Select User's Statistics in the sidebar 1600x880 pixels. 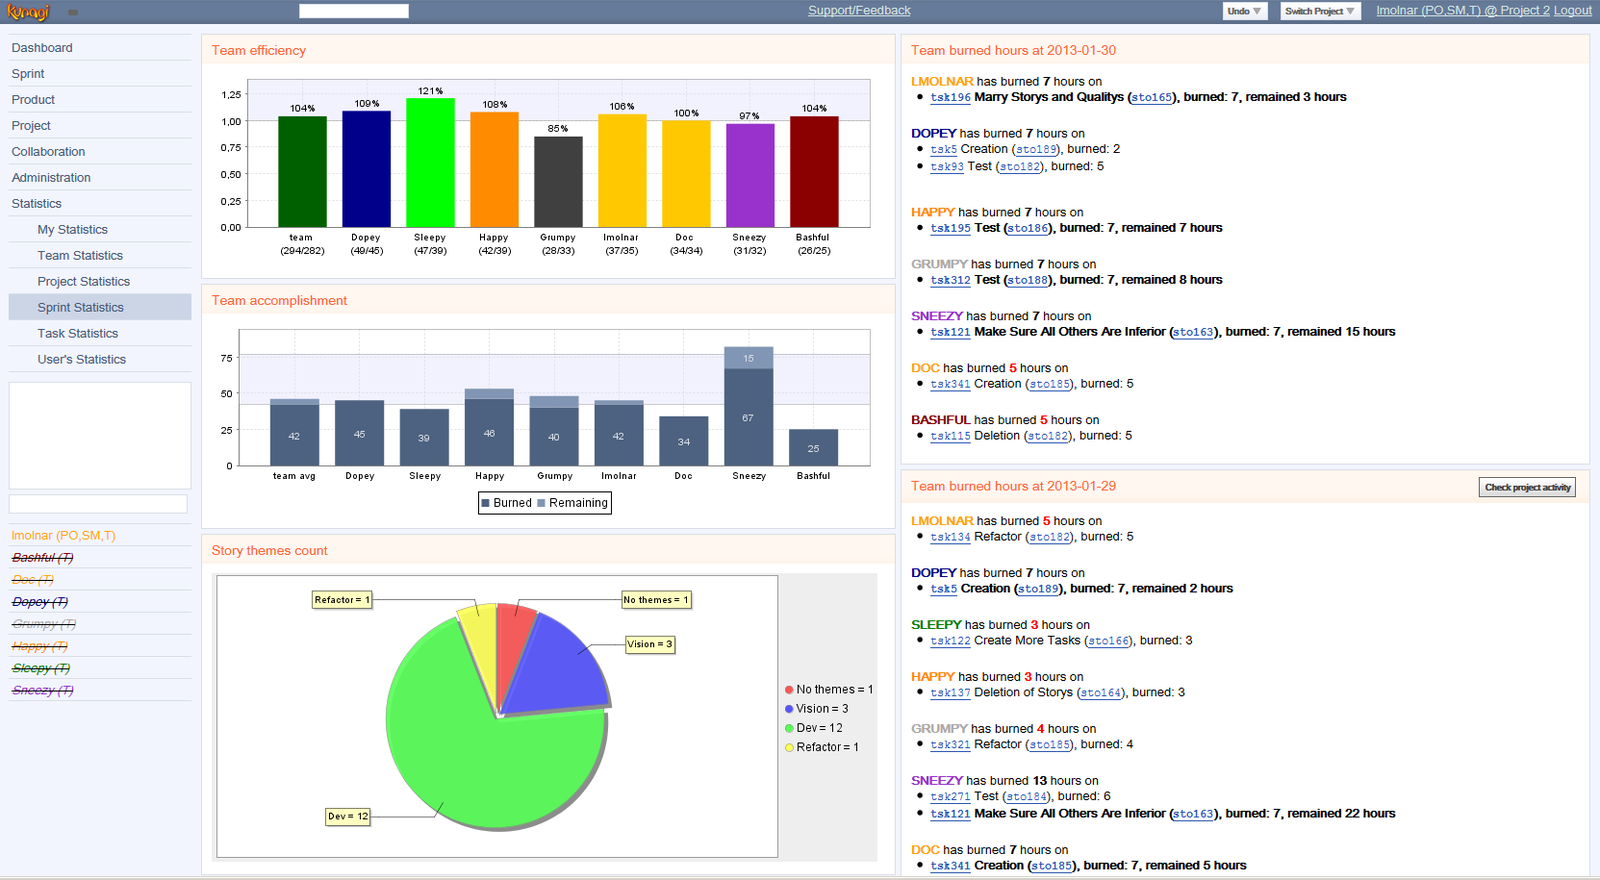[x=100, y=360]
